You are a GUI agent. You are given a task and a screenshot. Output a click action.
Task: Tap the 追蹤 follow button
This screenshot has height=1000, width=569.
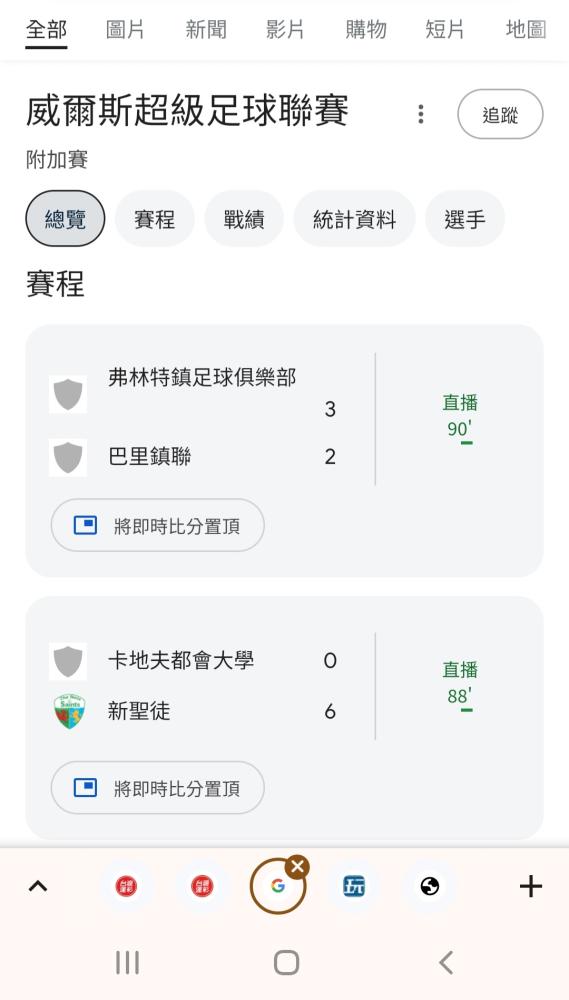(500, 114)
